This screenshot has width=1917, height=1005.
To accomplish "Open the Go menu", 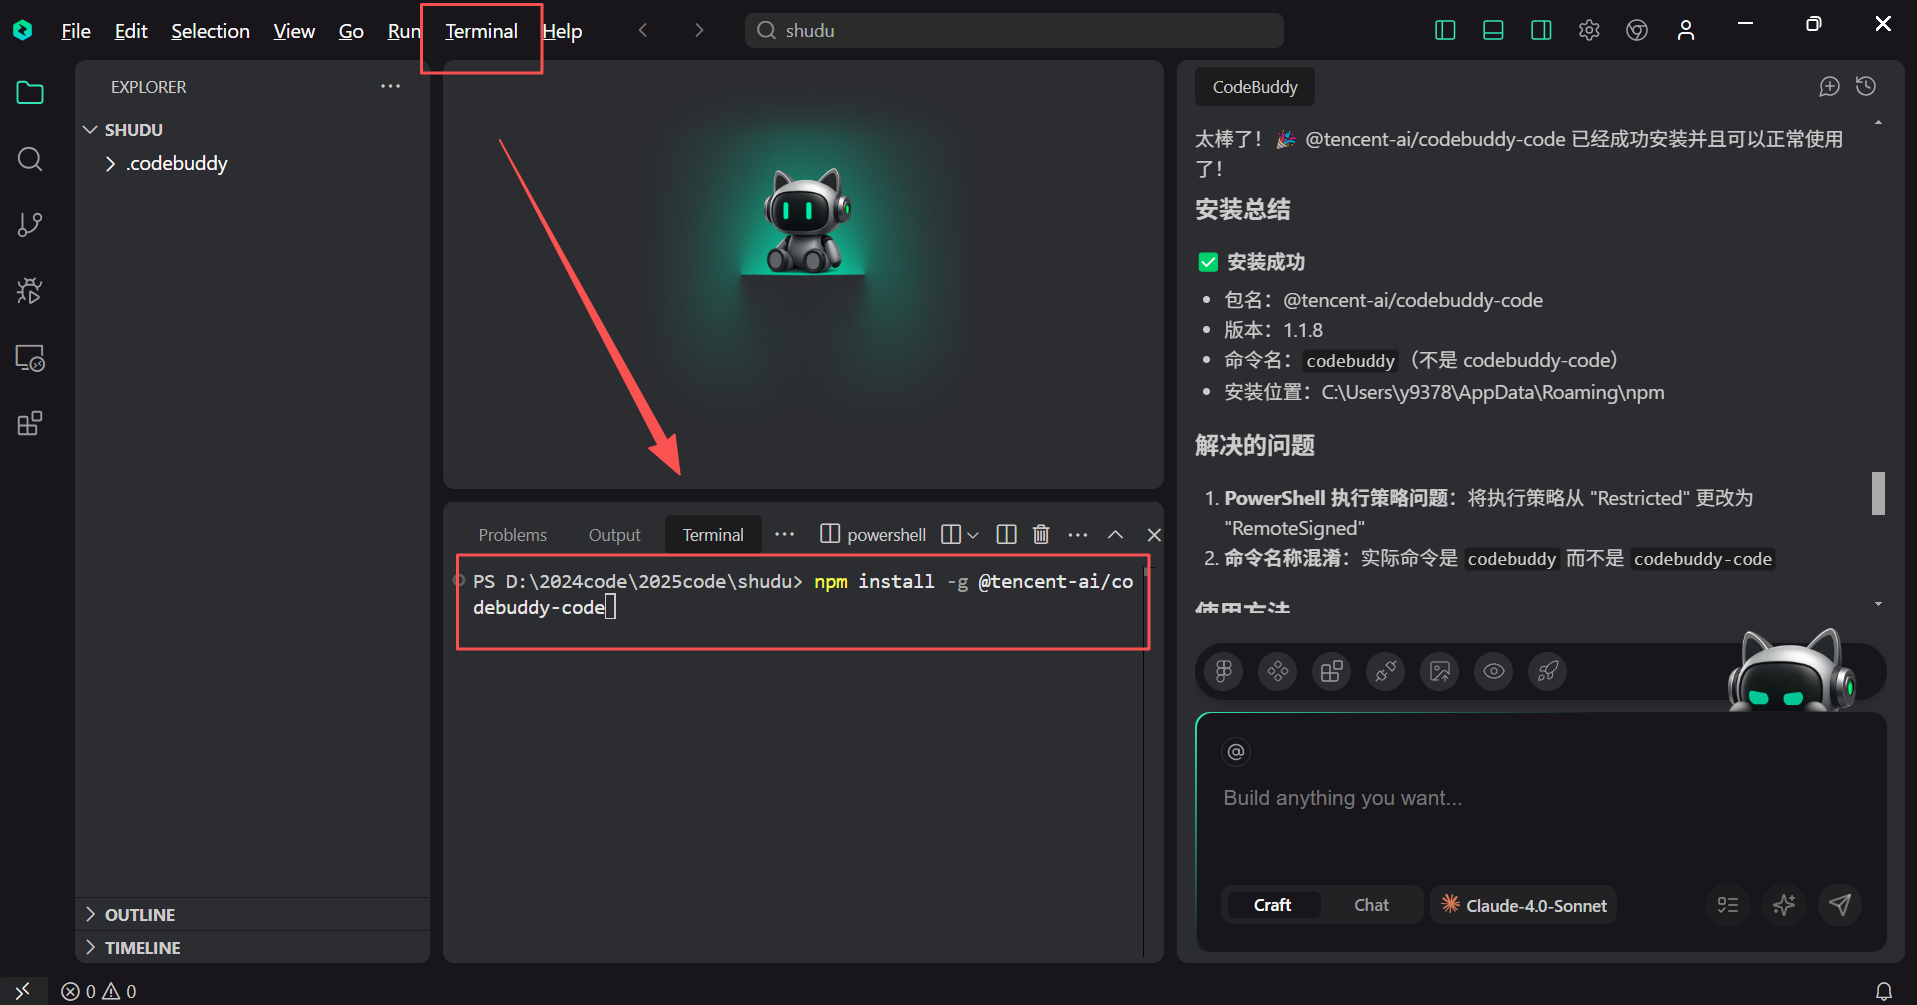I will coord(351,31).
